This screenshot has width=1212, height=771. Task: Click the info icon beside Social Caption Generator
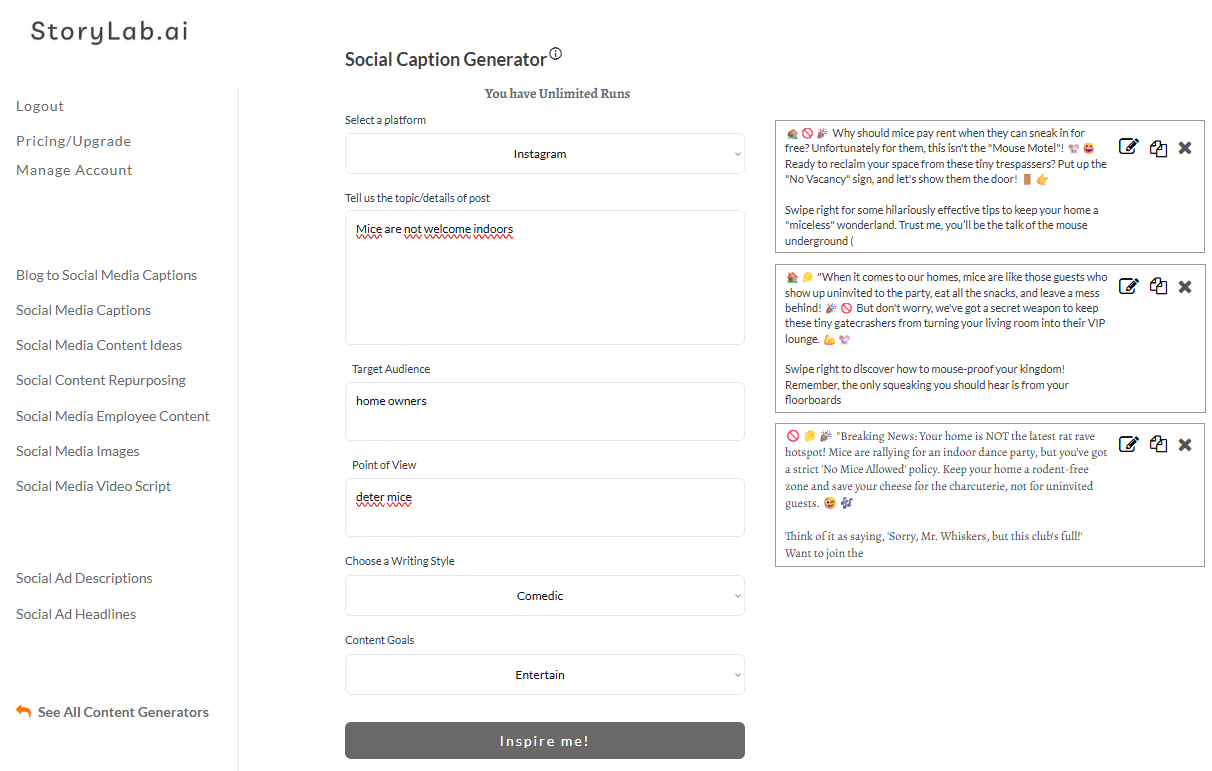[x=556, y=54]
